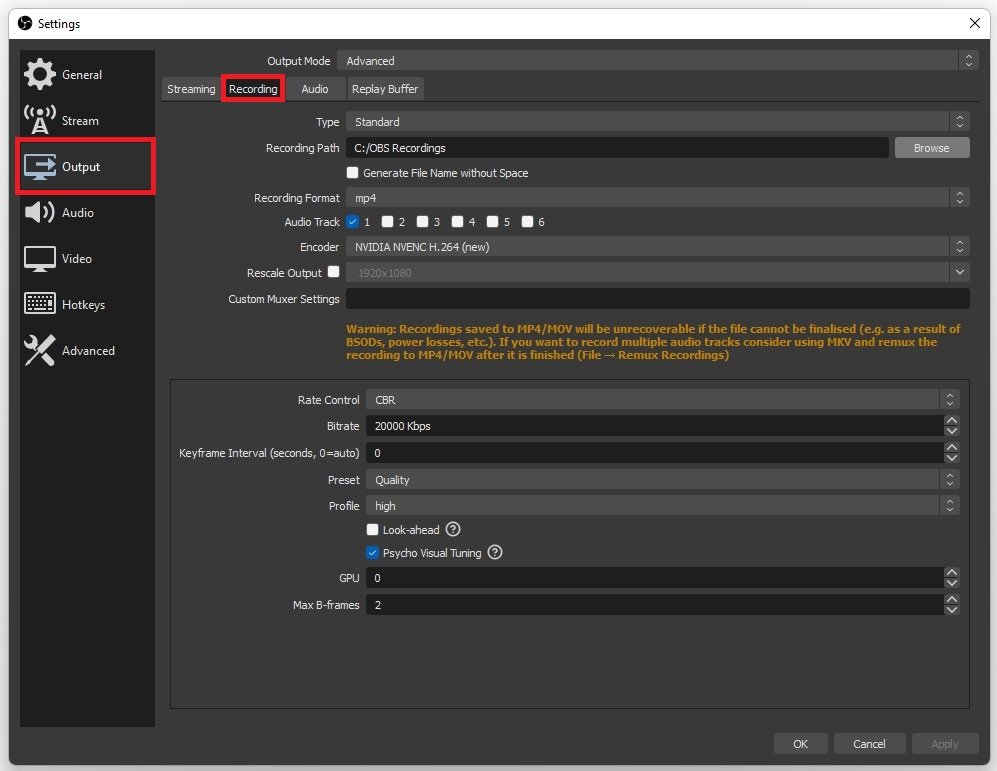Click the Look-ahead help question icon
This screenshot has height=771, width=997.
[x=453, y=530]
